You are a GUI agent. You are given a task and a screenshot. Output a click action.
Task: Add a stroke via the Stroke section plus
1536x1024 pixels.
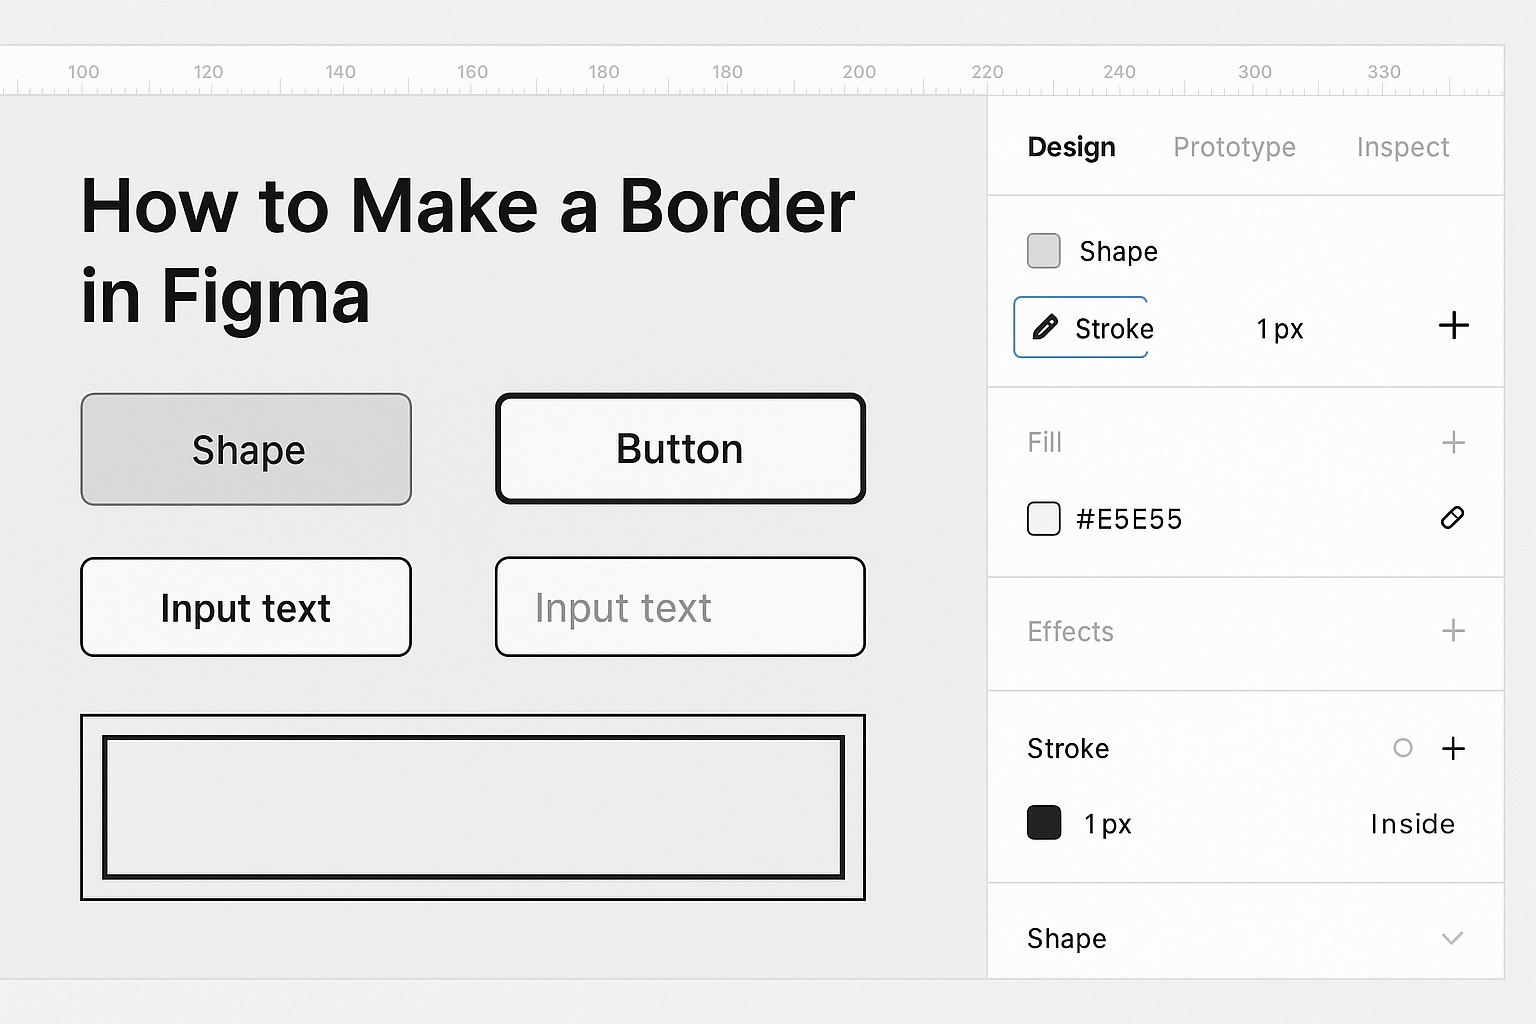tap(1454, 748)
